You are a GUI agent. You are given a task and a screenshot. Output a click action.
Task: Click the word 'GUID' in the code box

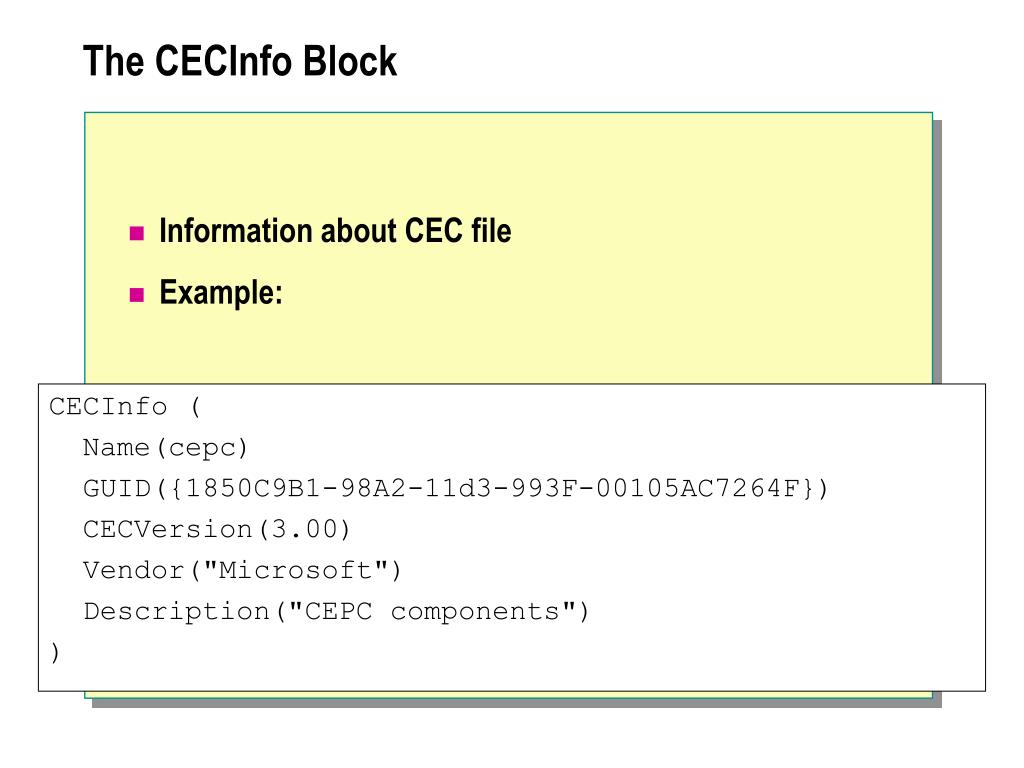tap(117, 488)
